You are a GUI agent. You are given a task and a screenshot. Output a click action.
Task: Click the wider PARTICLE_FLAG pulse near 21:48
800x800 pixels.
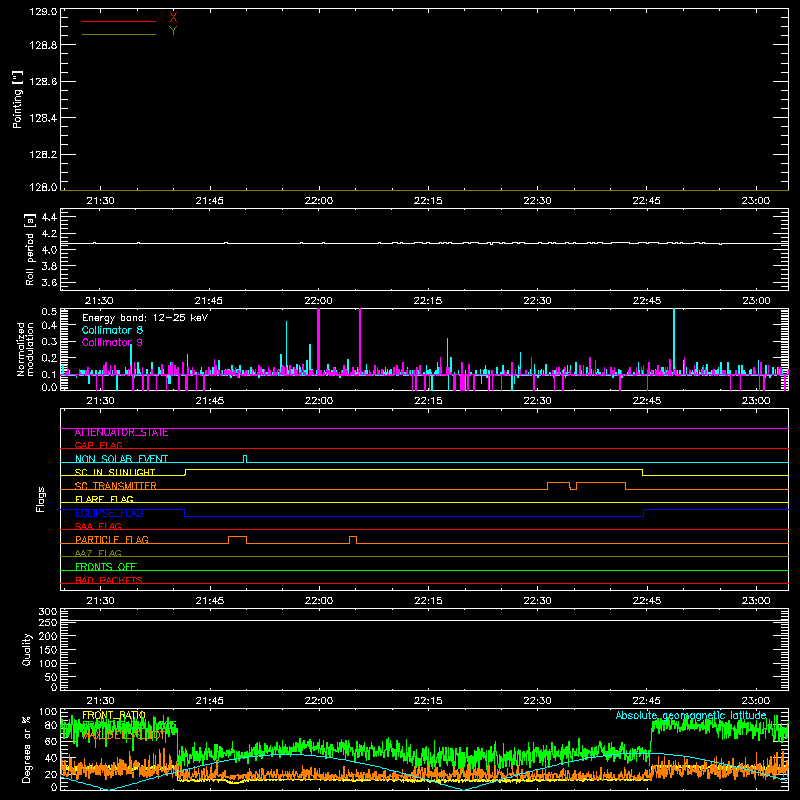tap(237, 540)
